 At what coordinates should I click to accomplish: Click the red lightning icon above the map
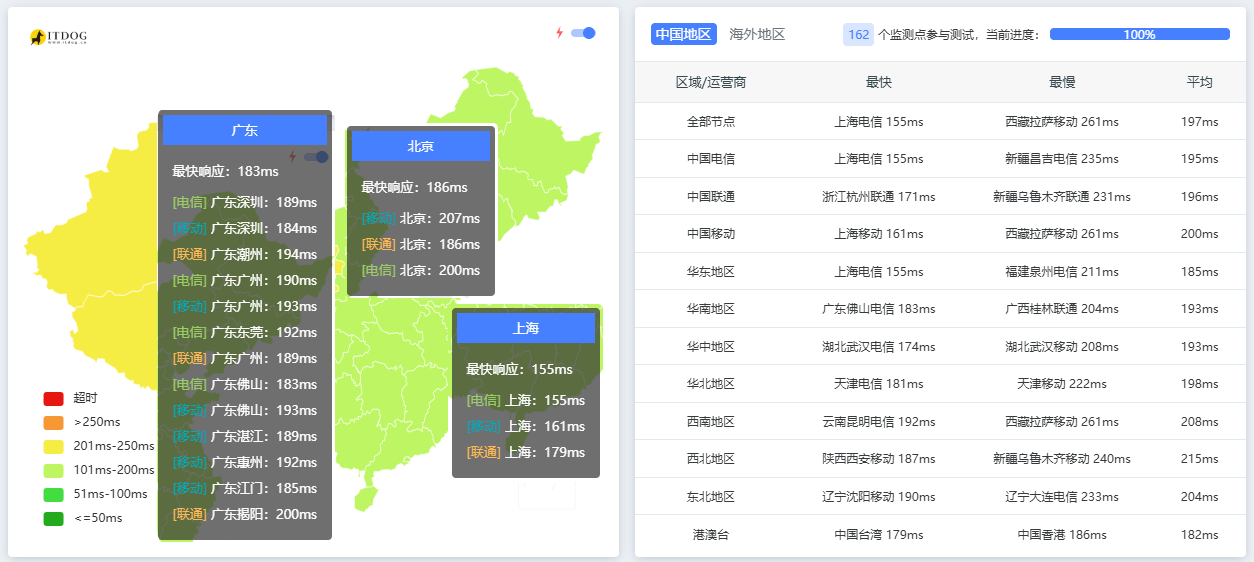point(560,33)
